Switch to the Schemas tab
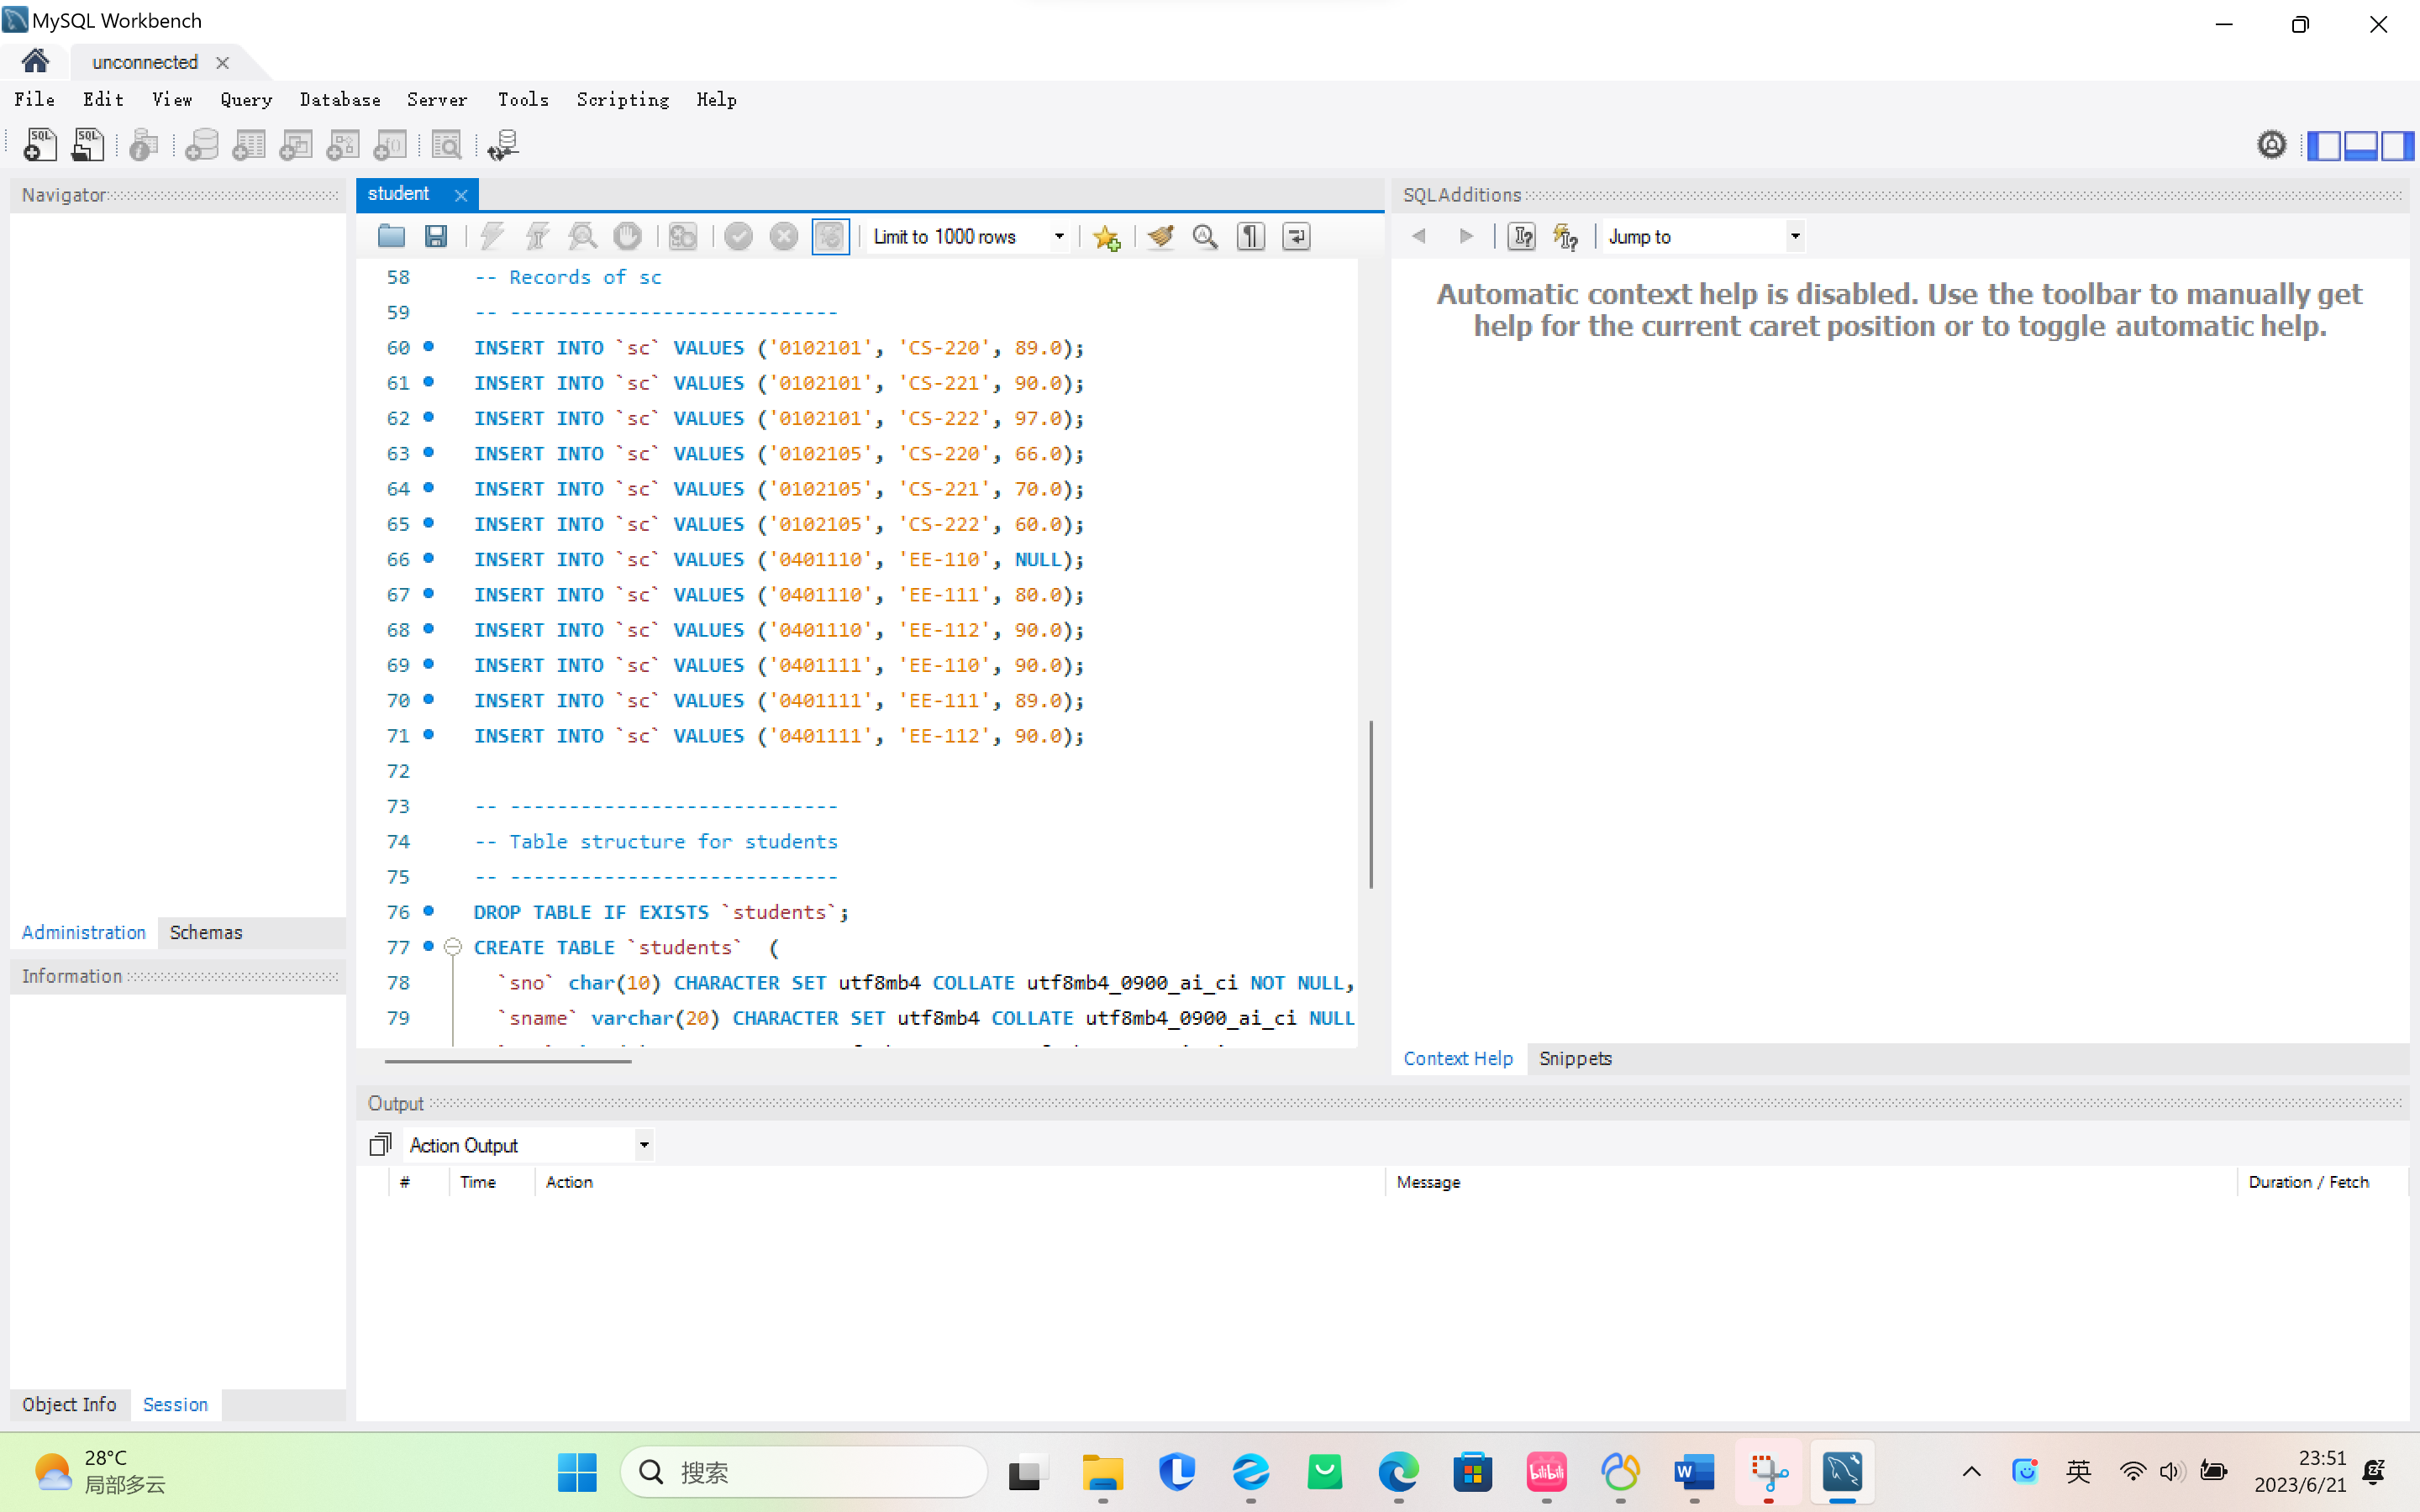 (x=206, y=932)
